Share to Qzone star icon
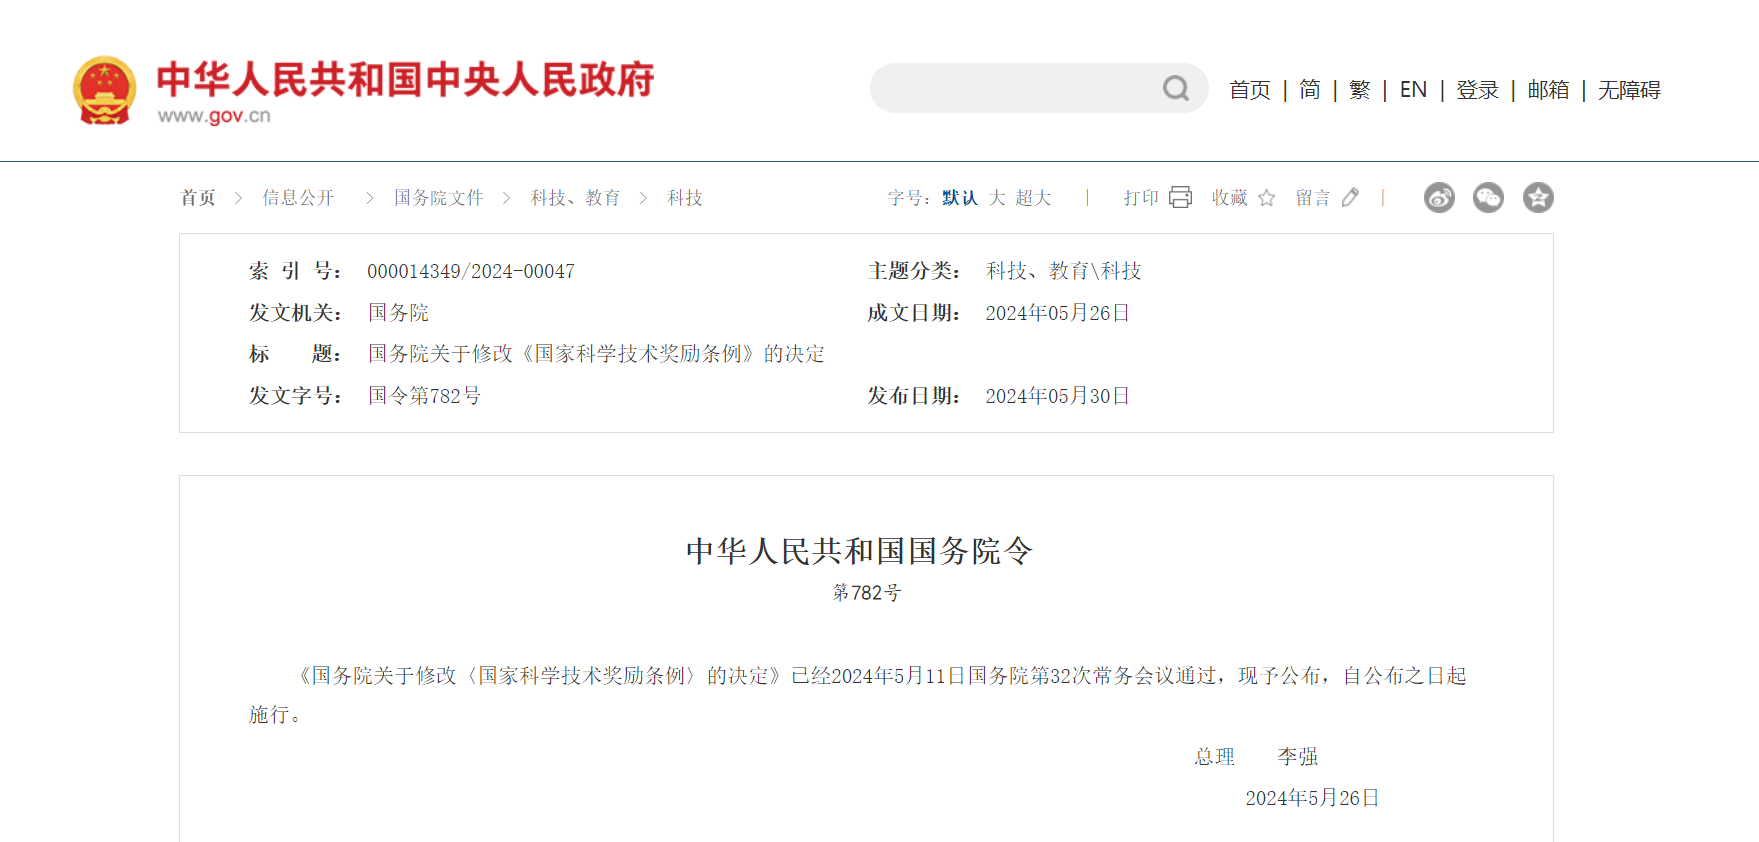This screenshot has width=1759, height=842. (x=1538, y=198)
